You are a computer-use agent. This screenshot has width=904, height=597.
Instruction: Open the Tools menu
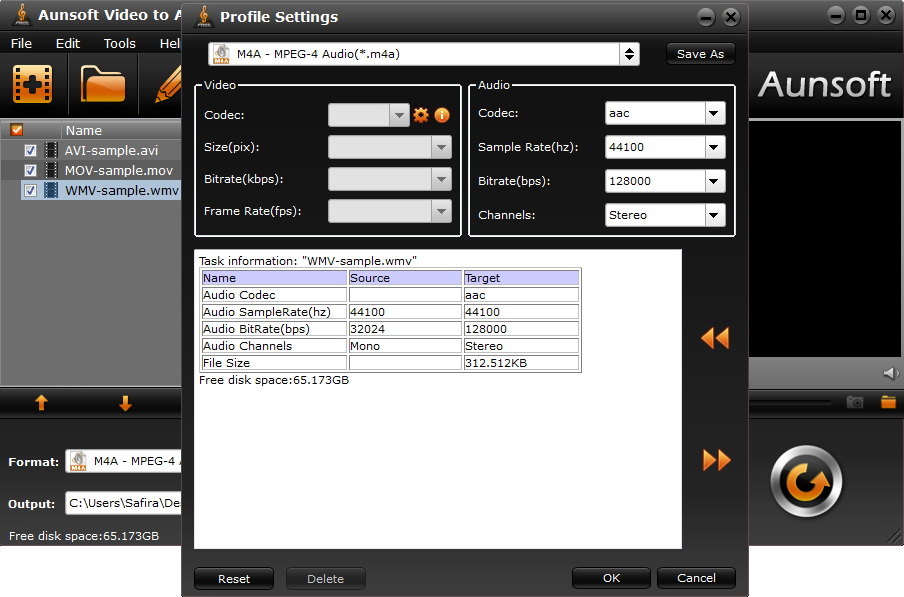119,43
